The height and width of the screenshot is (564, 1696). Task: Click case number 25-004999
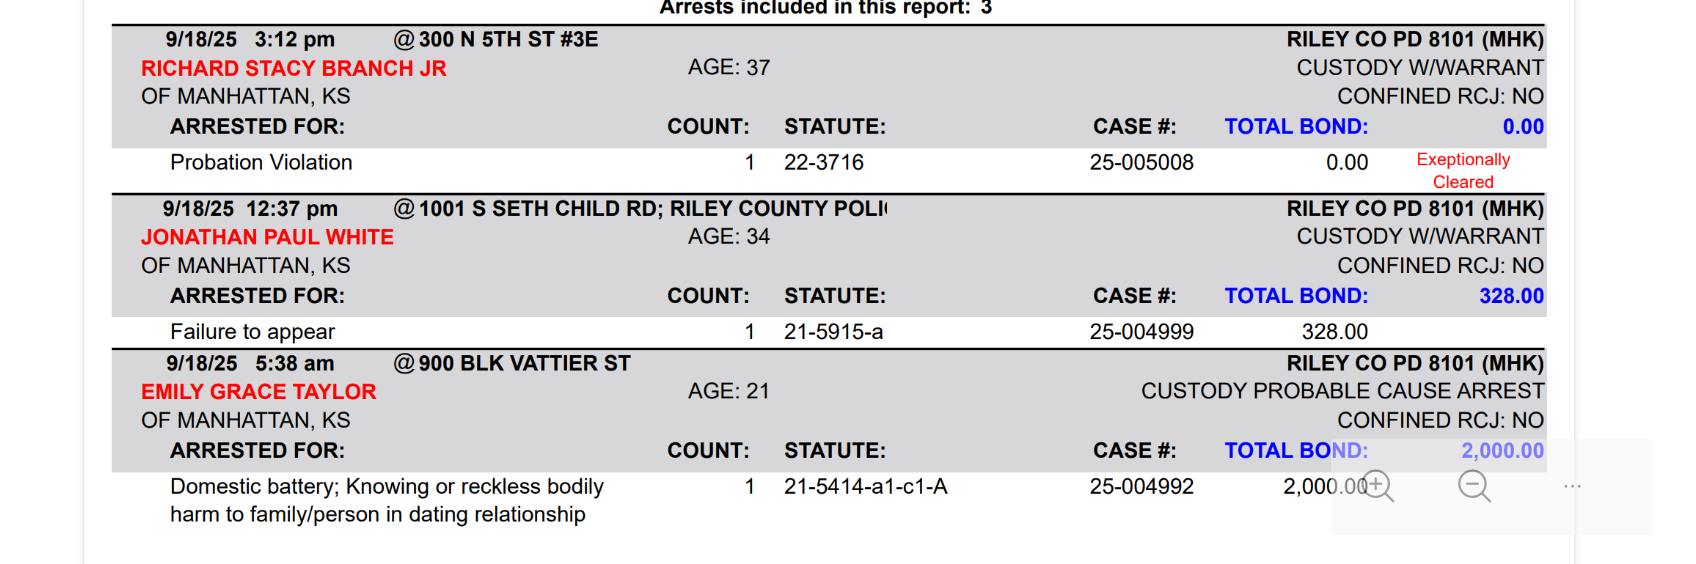coord(1141,332)
